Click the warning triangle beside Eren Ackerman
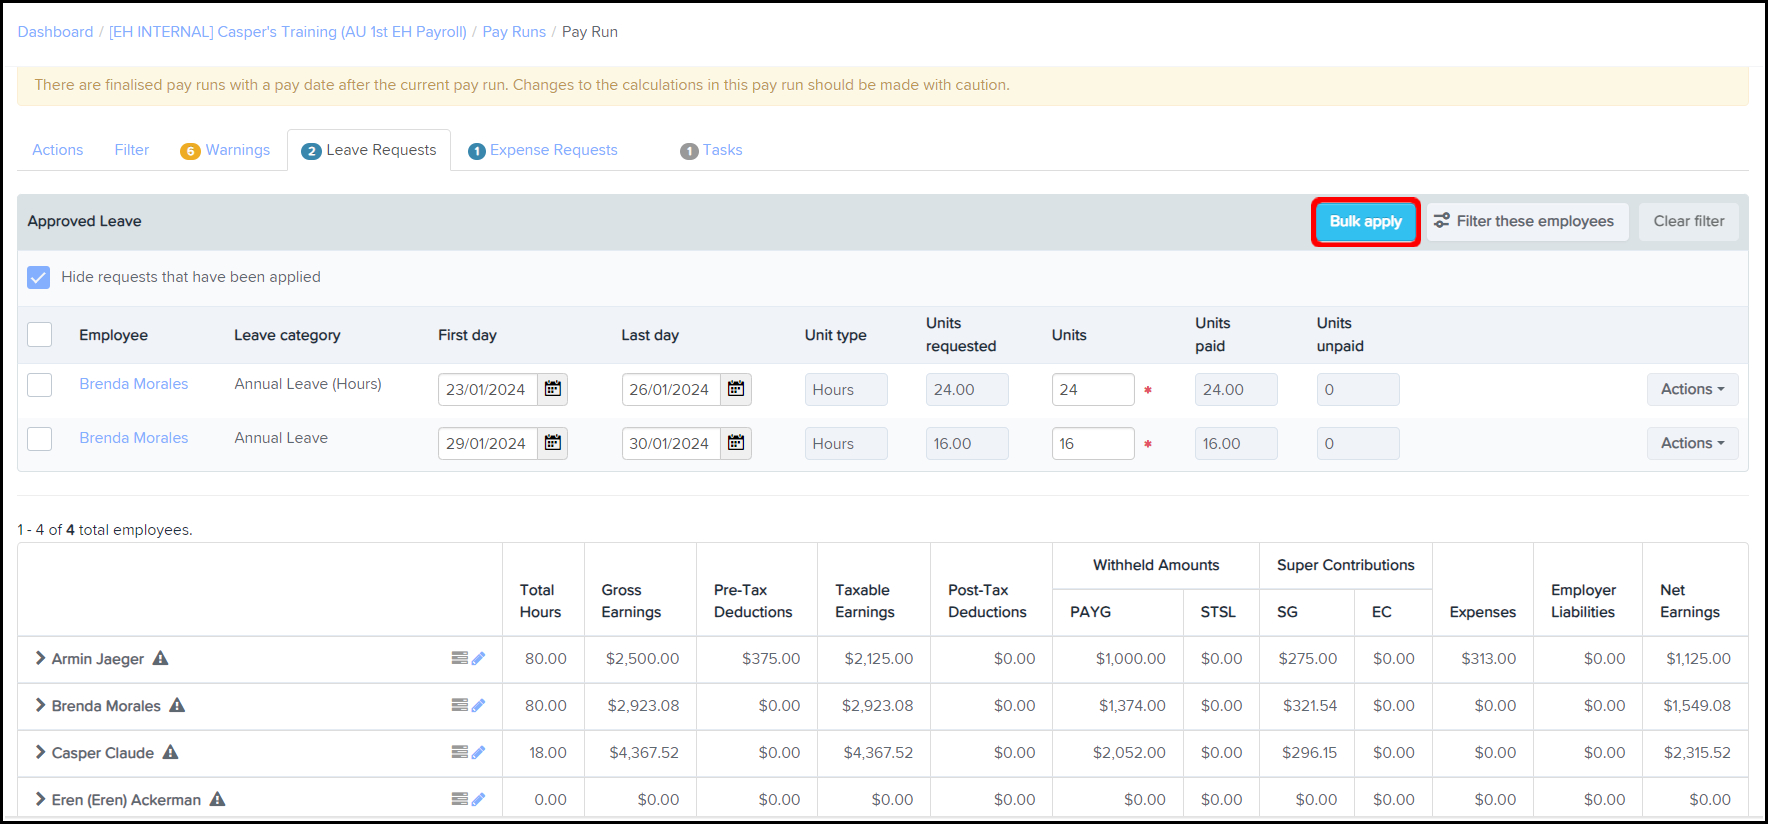Viewport: 1768px width, 824px height. pyautogui.click(x=217, y=799)
